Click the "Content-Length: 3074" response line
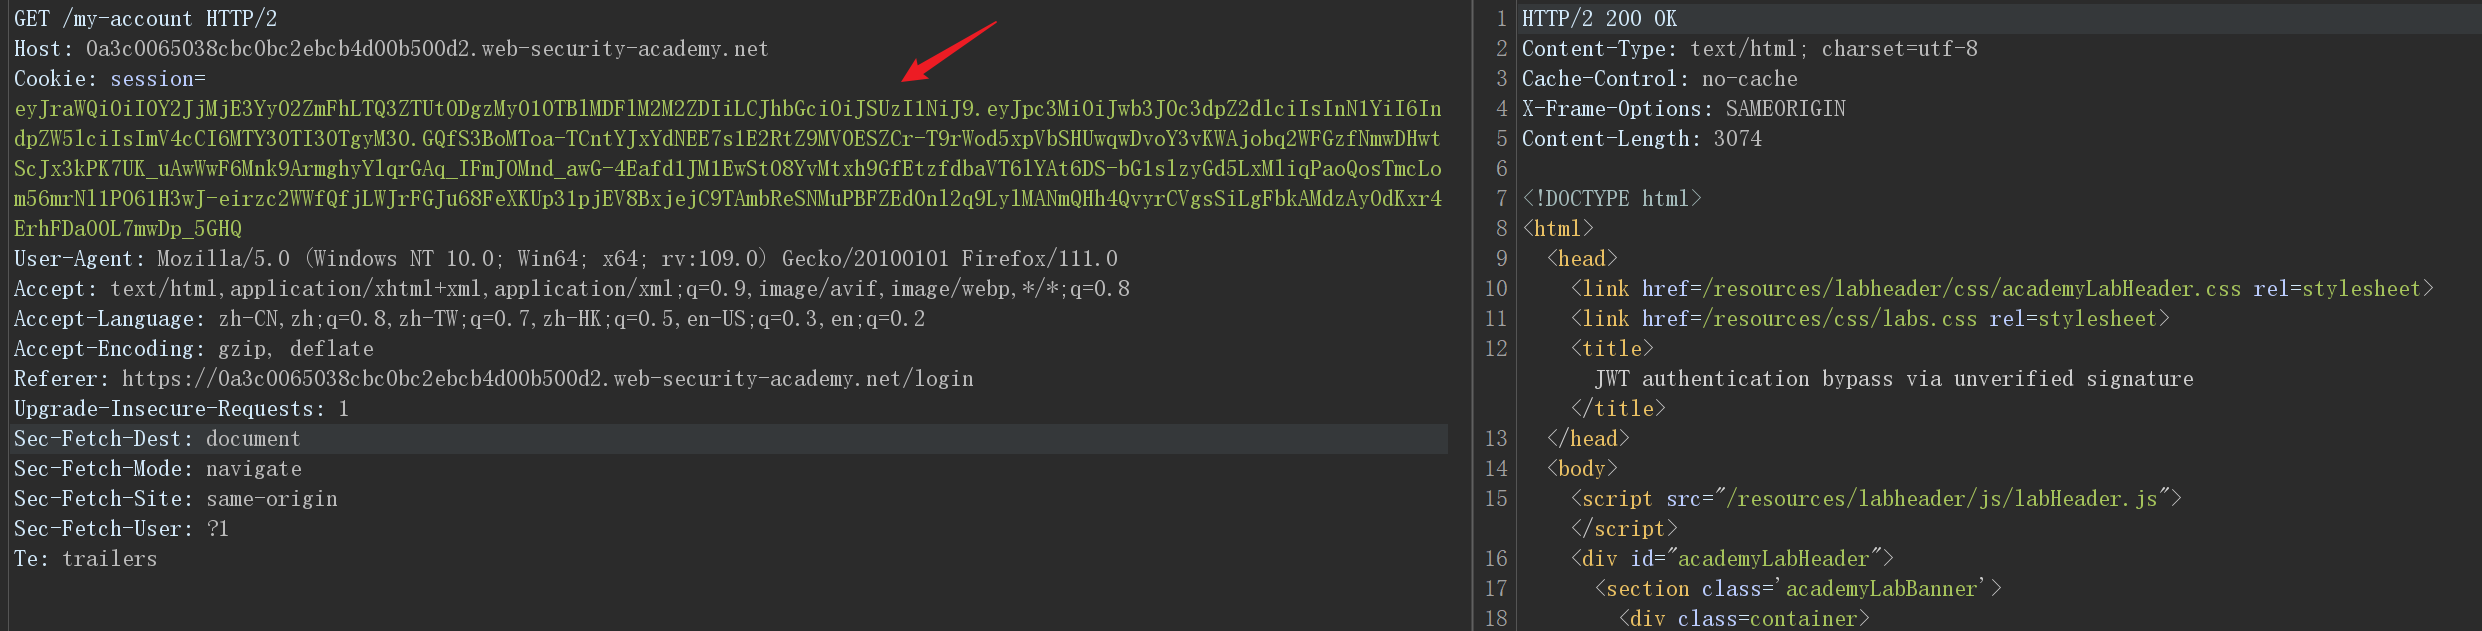The width and height of the screenshot is (2482, 631). tap(1642, 138)
